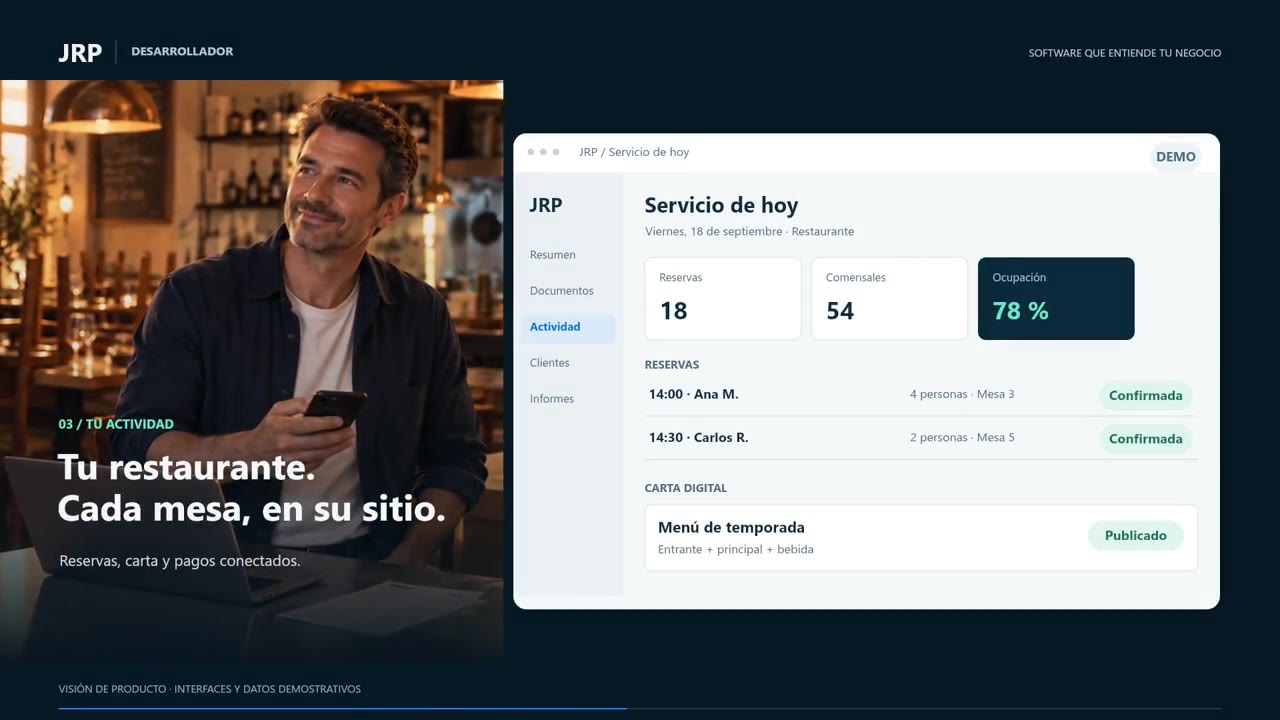Click the text Reservas, carta y pagos conectados.
The image size is (1280, 720).
click(180, 561)
